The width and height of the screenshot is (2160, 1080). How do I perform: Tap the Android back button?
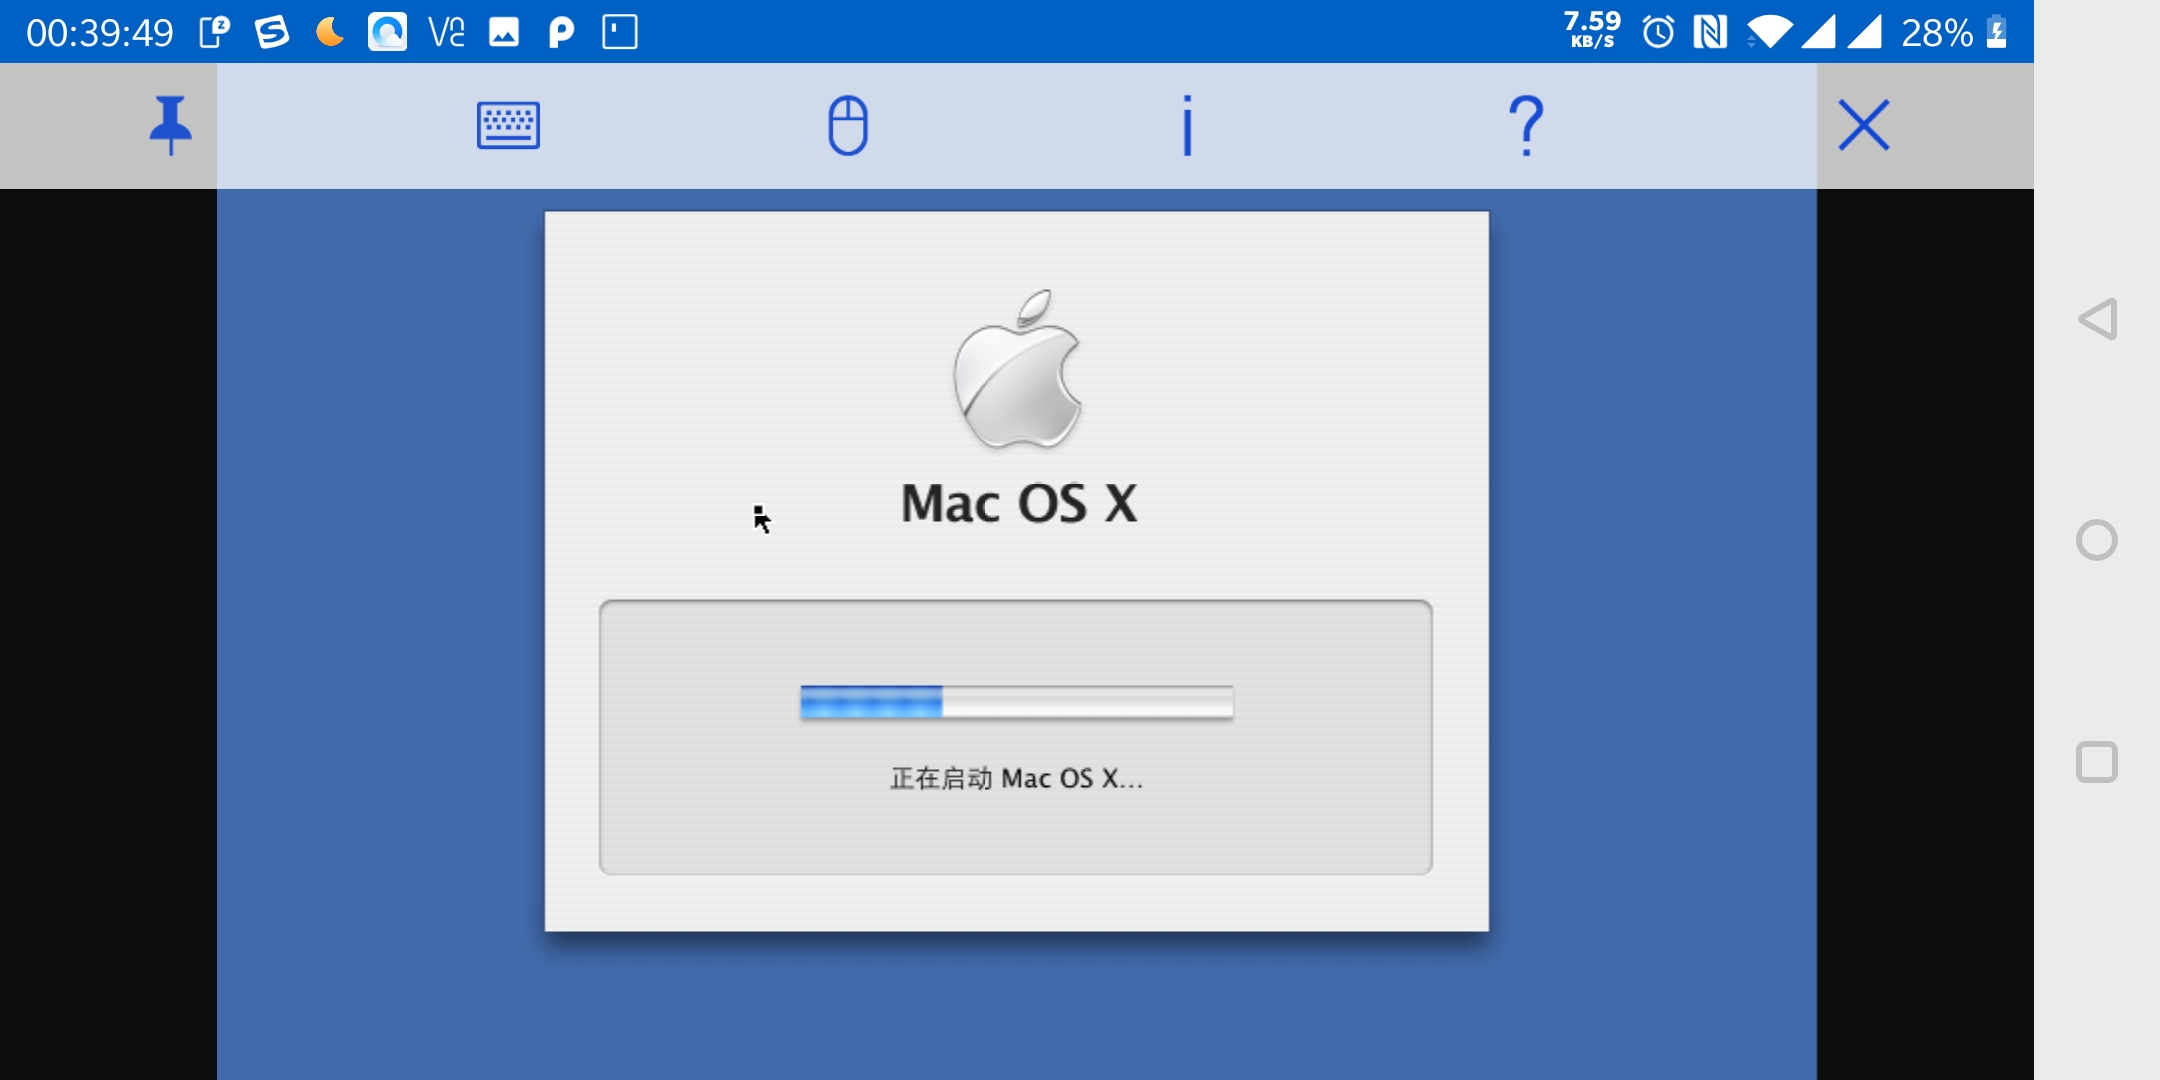[x=2097, y=320]
